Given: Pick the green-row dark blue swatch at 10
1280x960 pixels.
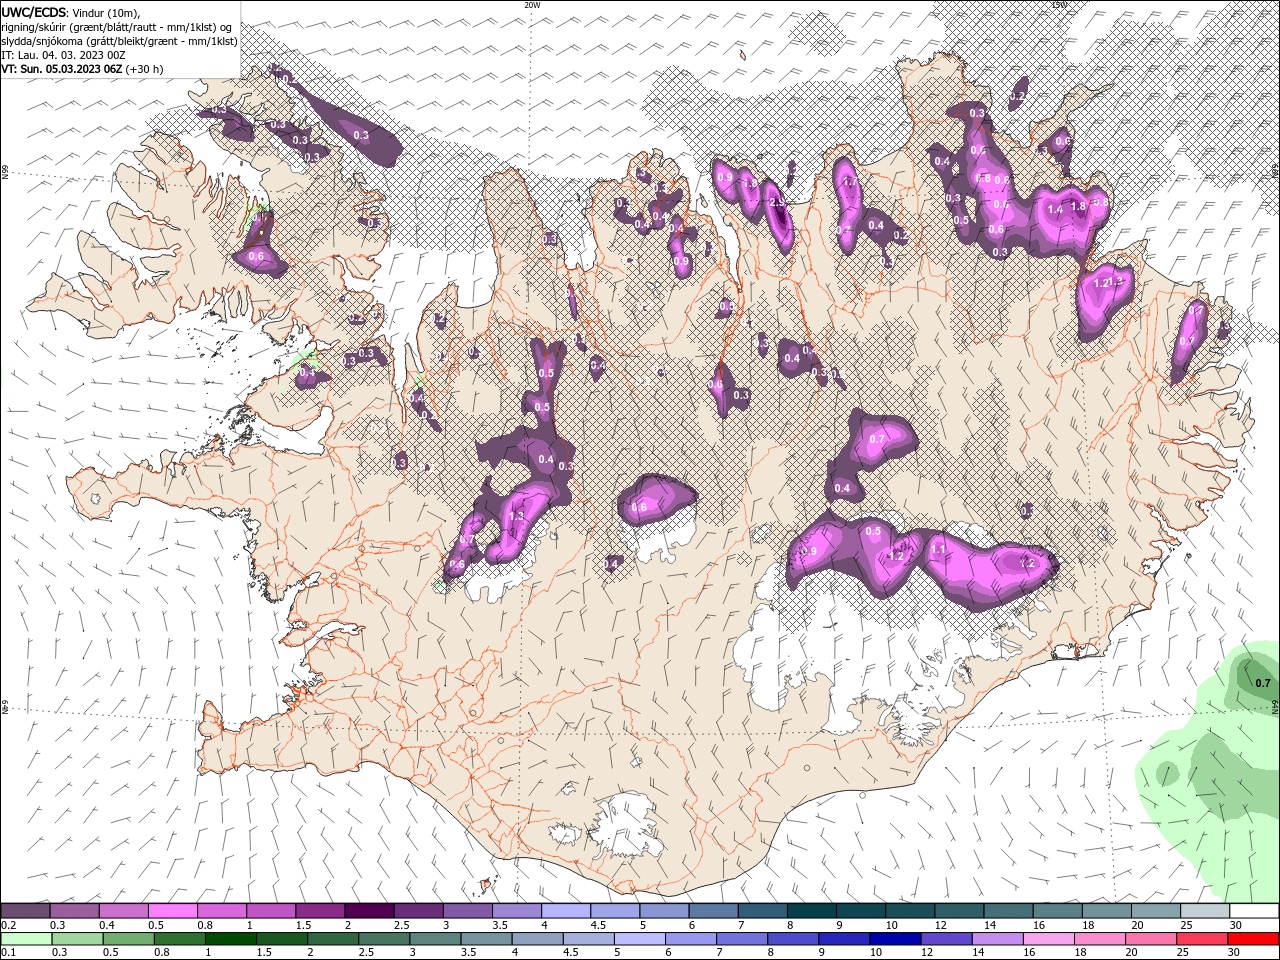Looking at the screenshot, I should (x=895, y=939).
